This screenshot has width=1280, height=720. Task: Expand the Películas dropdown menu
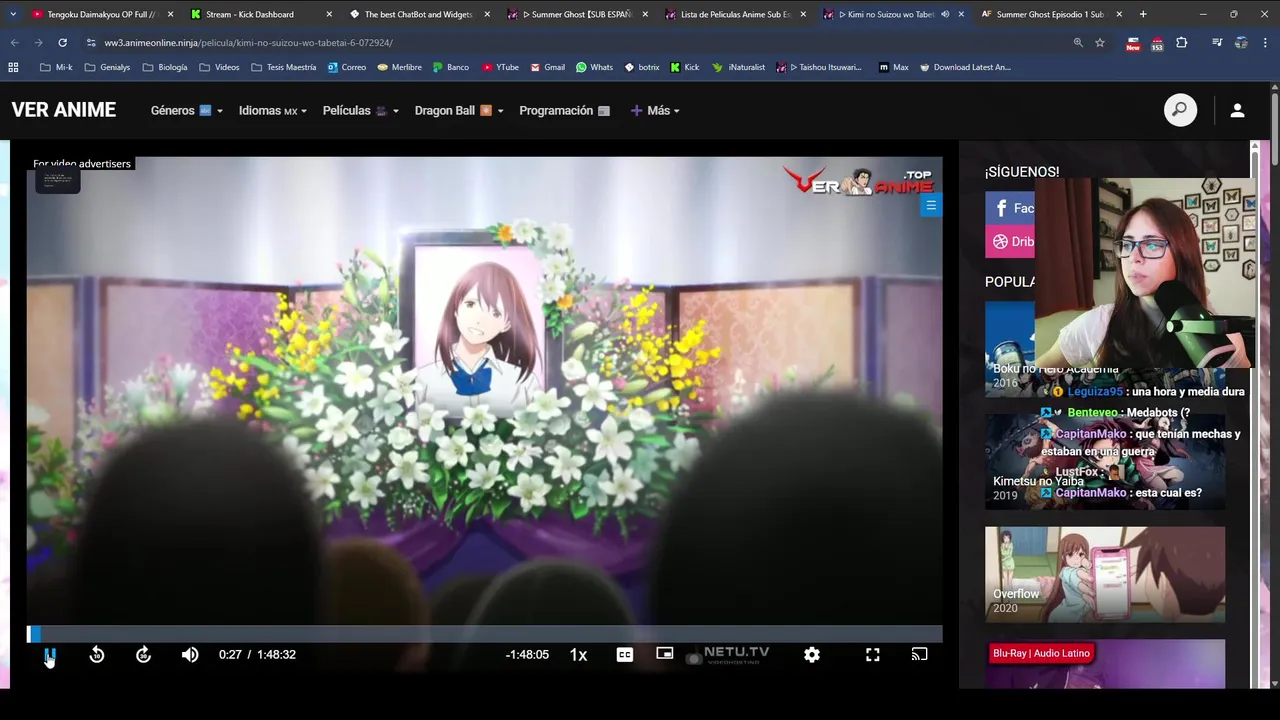[x=360, y=110]
